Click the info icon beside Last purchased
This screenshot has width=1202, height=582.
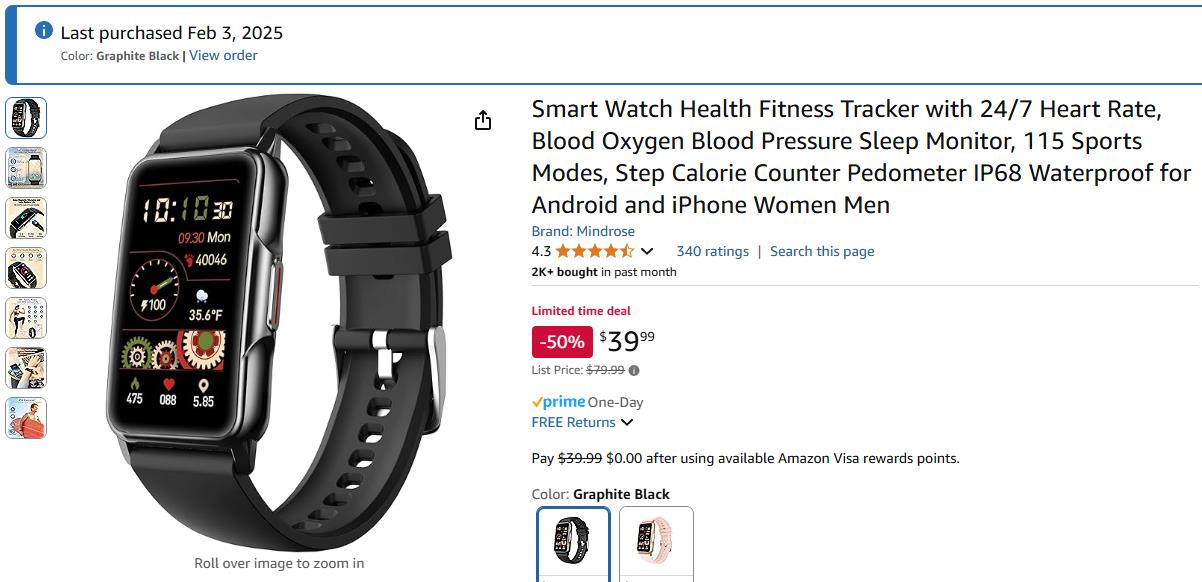click(x=44, y=31)
